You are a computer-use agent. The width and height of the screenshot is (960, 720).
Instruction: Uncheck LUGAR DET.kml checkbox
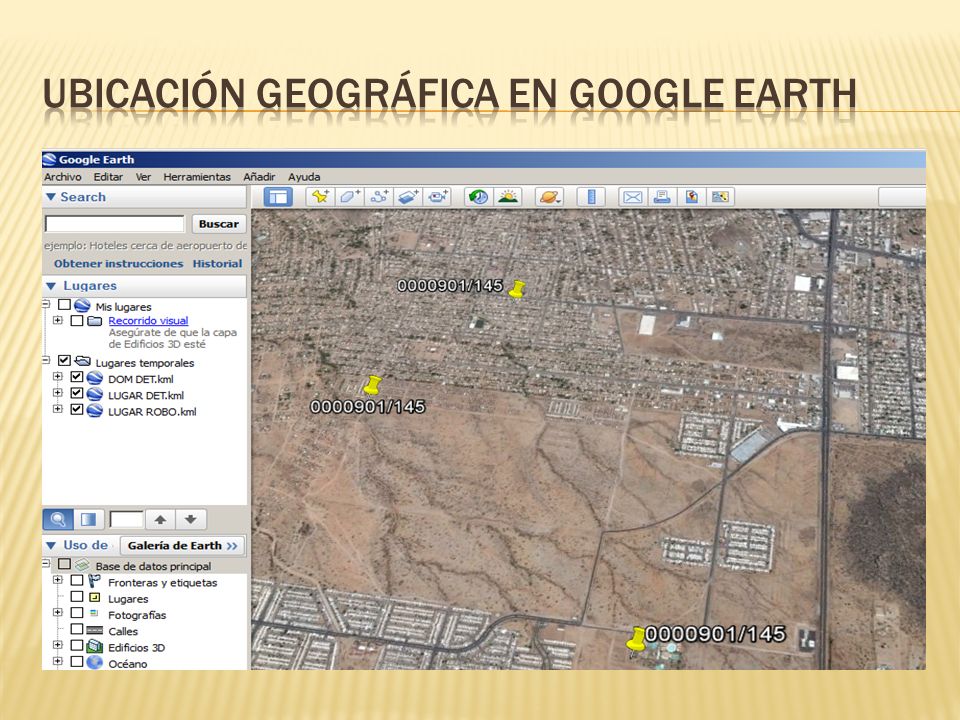coord(77,393)
